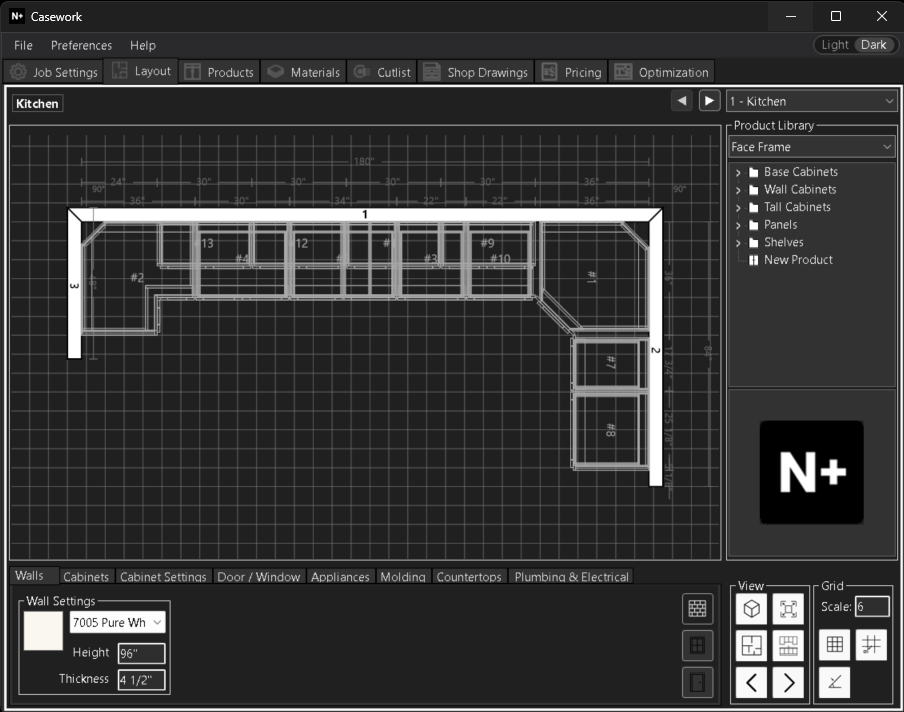Switch to Dark theme
Image resolution: width=904 pixels, height=712 pixels.
[x=873, y=45]
